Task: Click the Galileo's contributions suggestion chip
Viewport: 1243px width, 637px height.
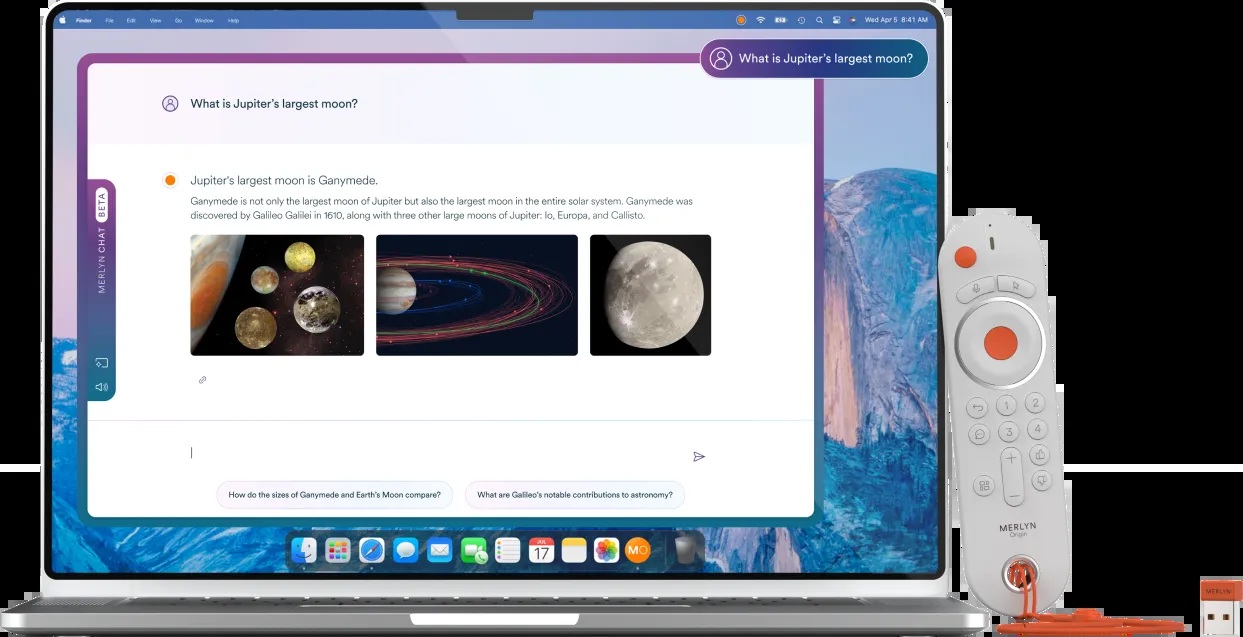Action: pos(575,494)
